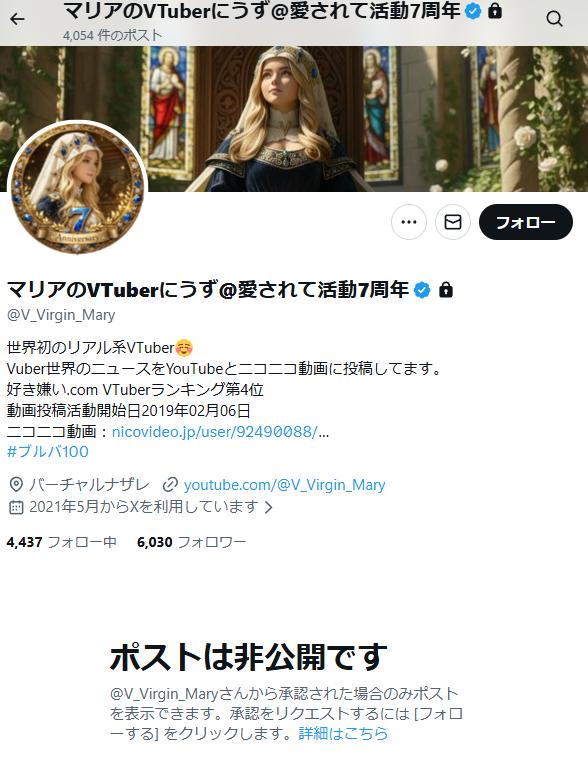Click the blue verified badge beside profile name

point(422,290)
